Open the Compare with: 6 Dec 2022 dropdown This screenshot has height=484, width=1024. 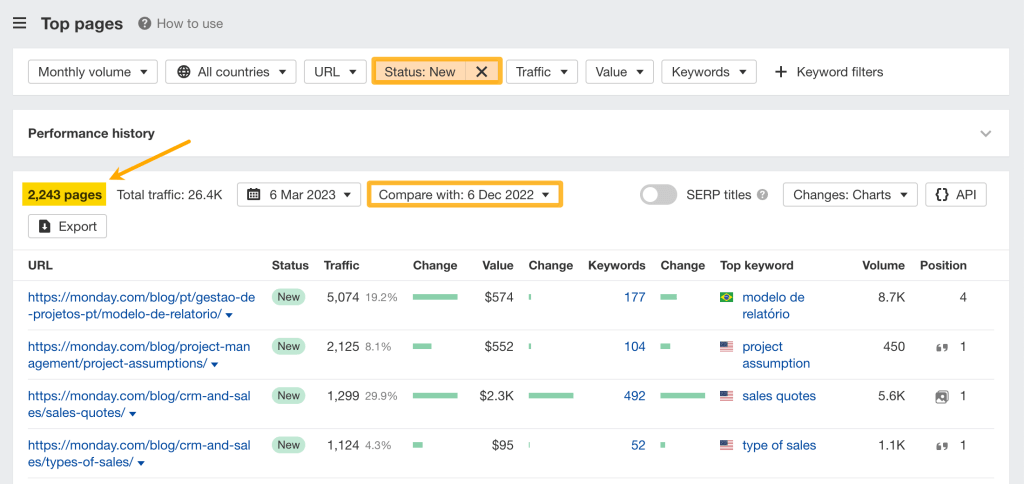(x=465, y=195)
